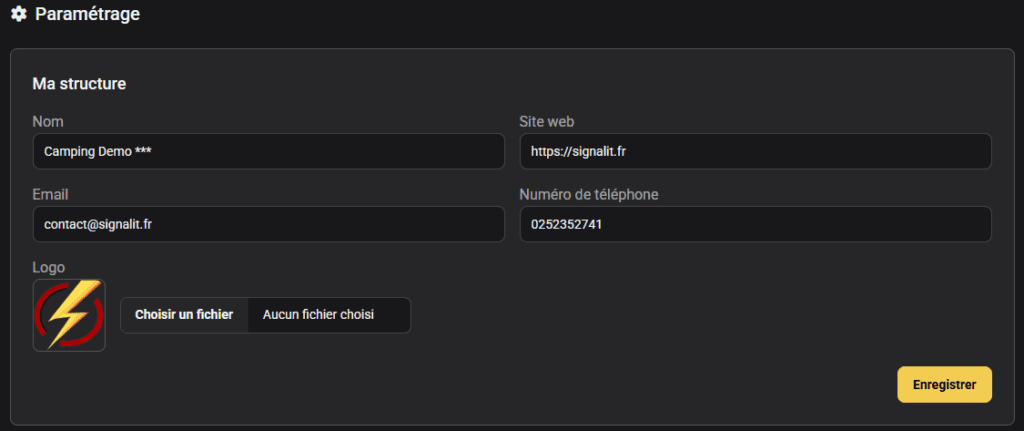
Task: Click the Logo label
Action: [x=48, y=268]
